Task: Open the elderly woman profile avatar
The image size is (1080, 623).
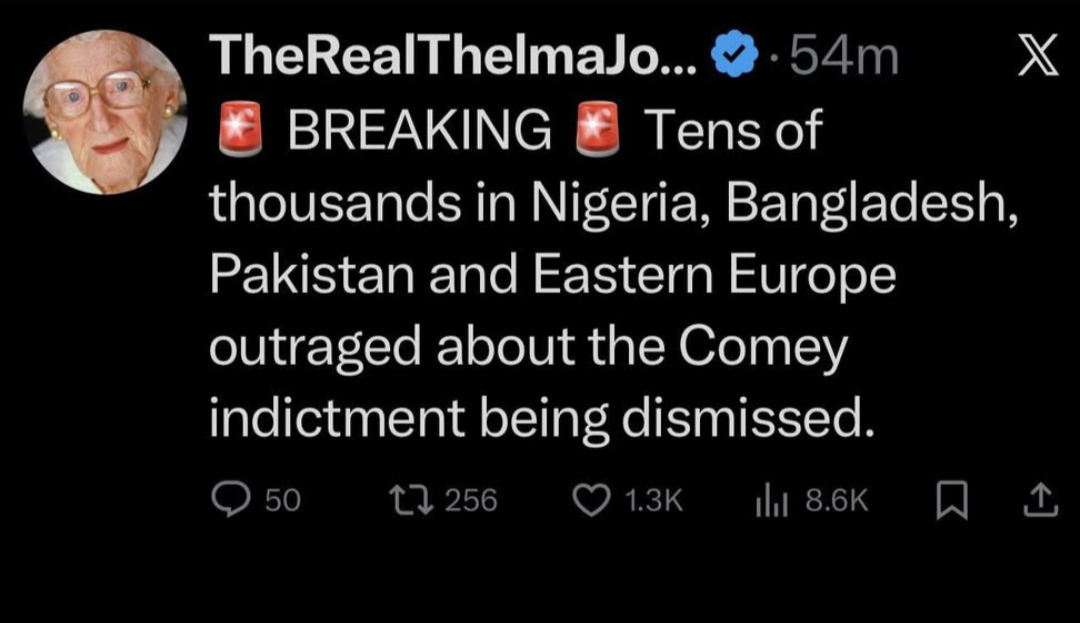Action: tap(104, 112)
